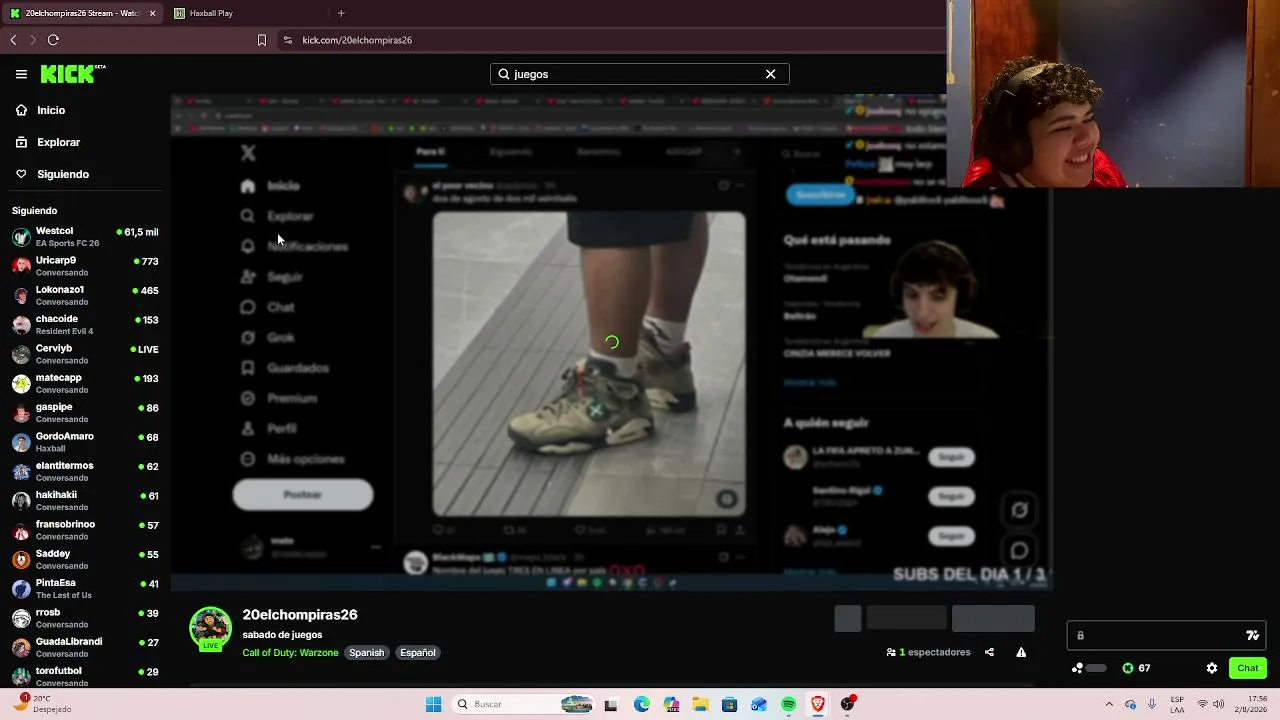Click the green Chat send button

[1248, 668]
